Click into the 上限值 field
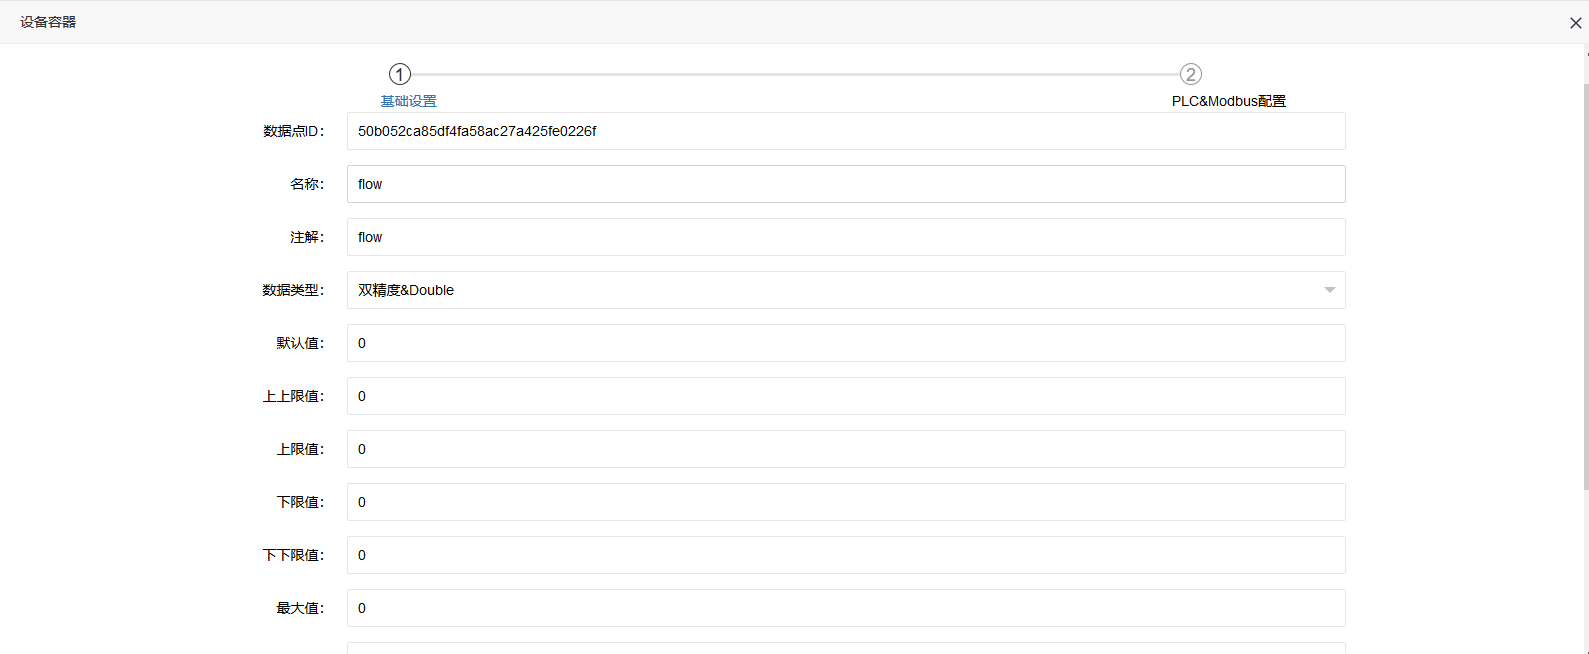This screenshot has width=1589, height=654. (x=845, y=449)
